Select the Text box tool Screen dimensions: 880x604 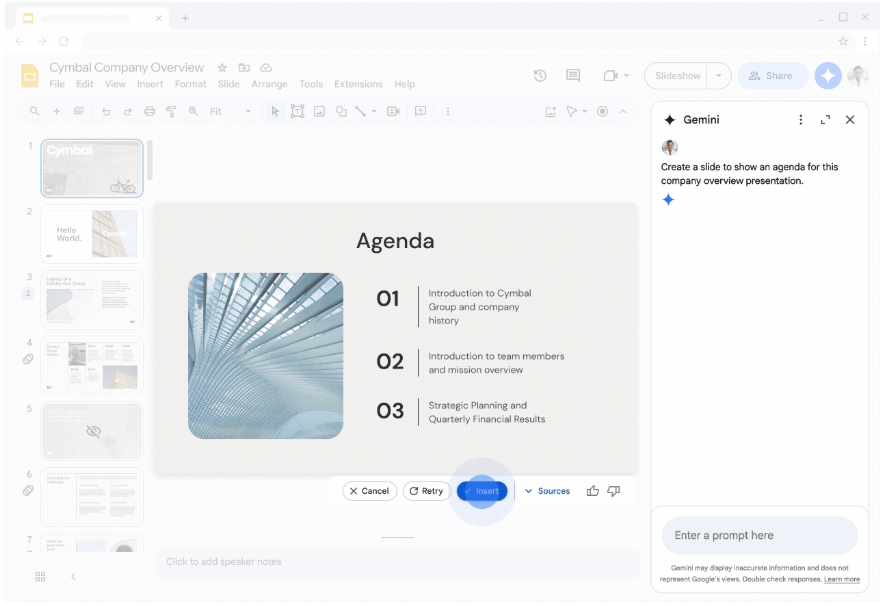point(297,111)
